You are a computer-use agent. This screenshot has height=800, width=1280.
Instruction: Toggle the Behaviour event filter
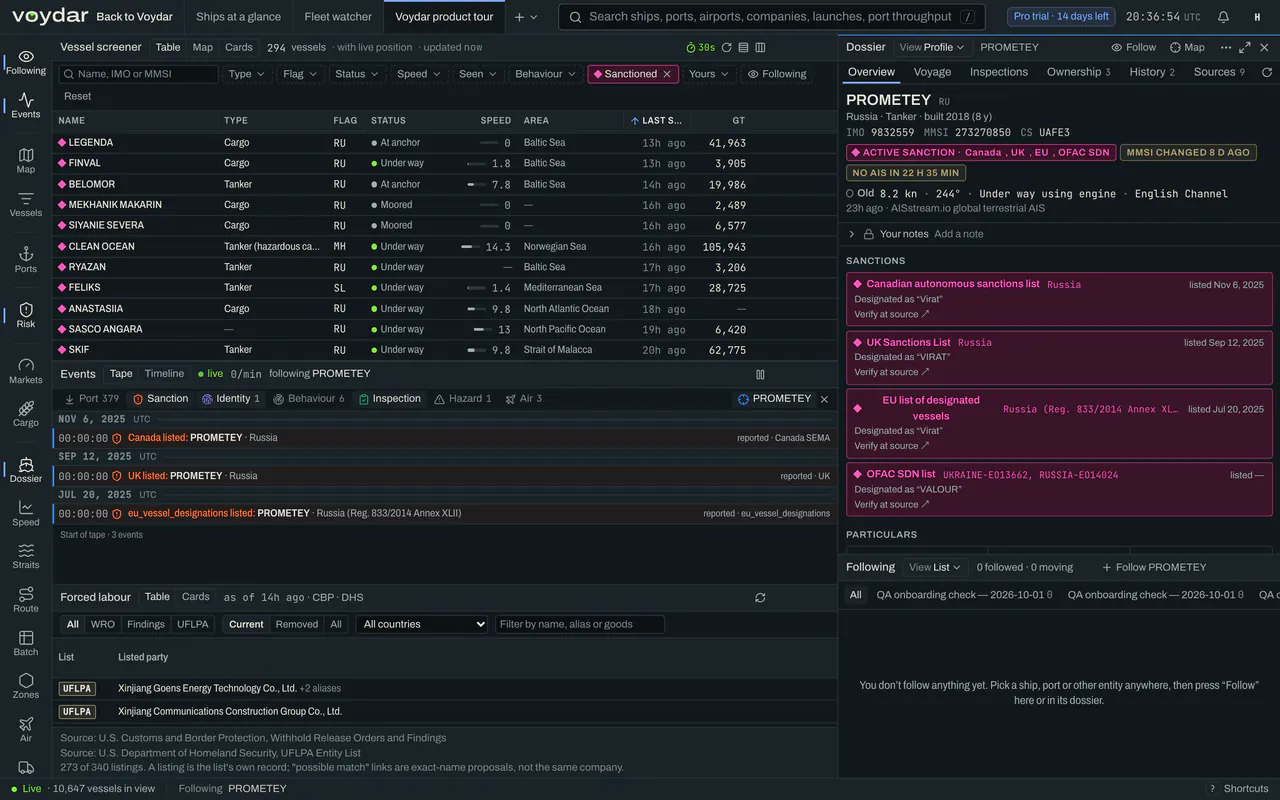308,398
